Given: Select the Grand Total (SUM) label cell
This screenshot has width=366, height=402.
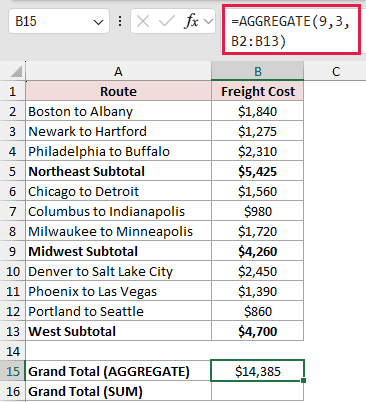Looking at the screenshot, I should tap(118, 391).
